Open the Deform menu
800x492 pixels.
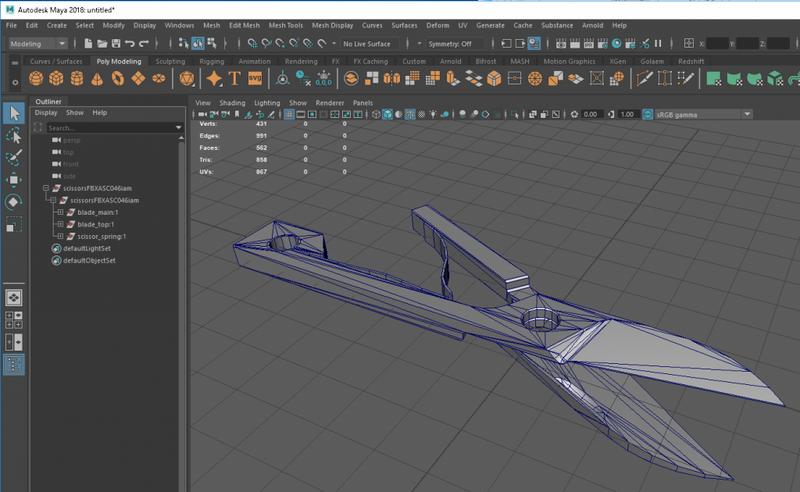tap(438, 25)
